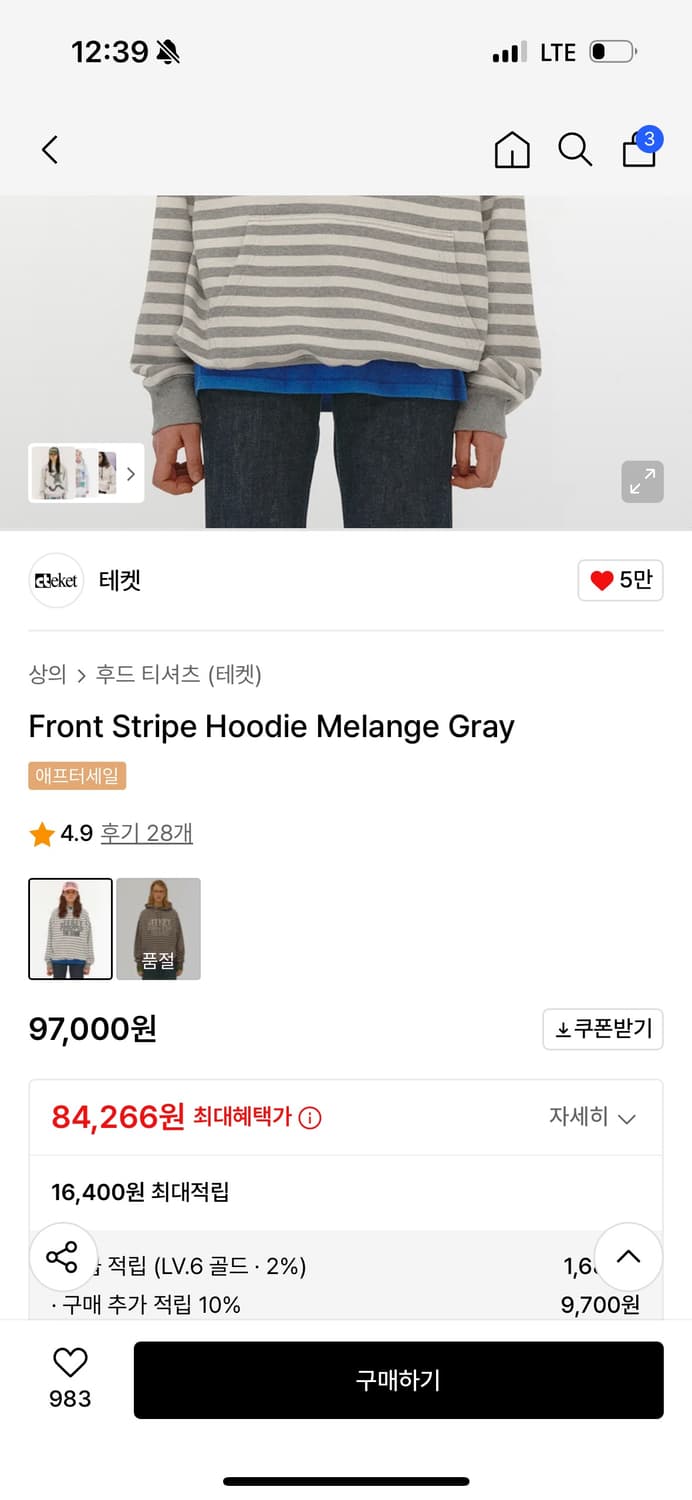The width and height of the screenshot is (692, 1500).
Task: Open the 상의 category breadcrumb
Action: click(47, 675)
